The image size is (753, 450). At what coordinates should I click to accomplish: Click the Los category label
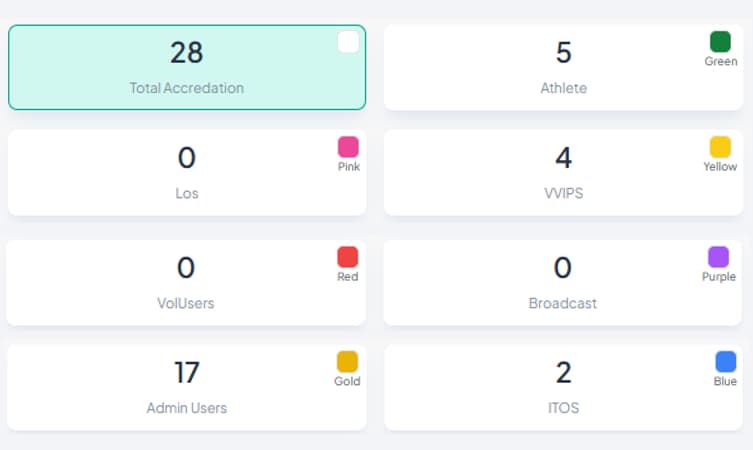coord(187,193)
